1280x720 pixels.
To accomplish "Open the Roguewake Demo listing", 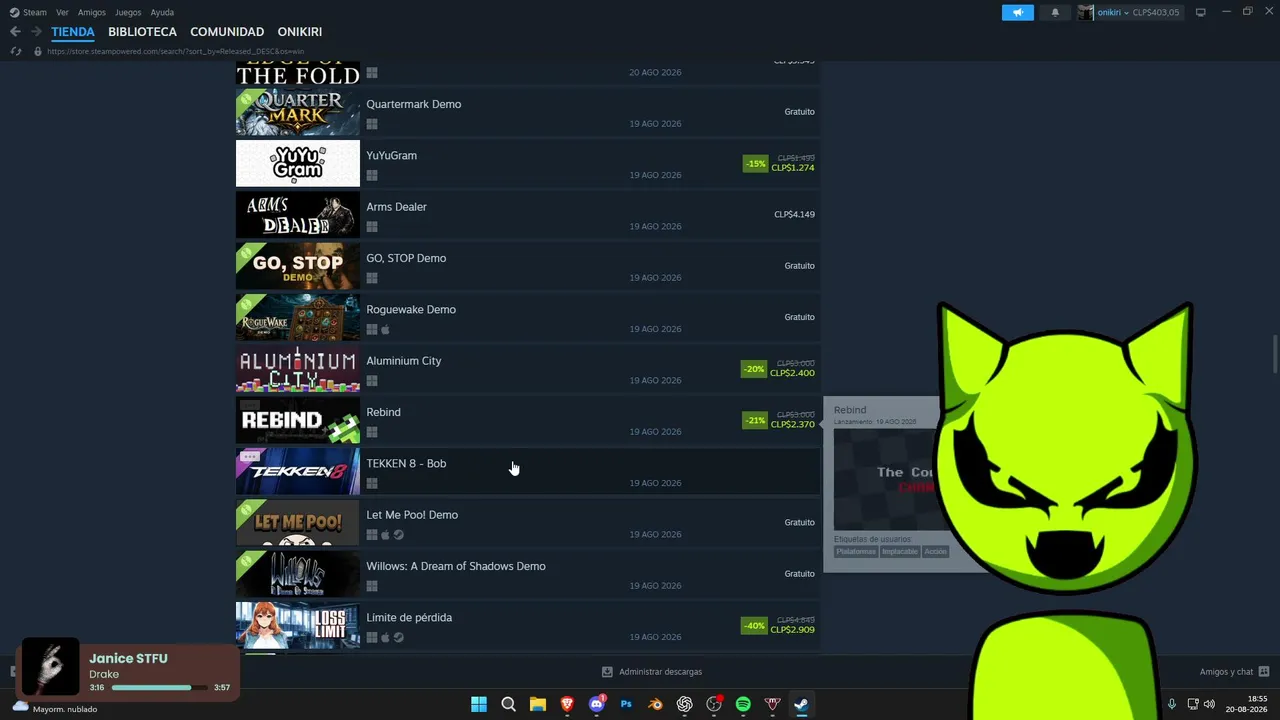I will point(528,317).
